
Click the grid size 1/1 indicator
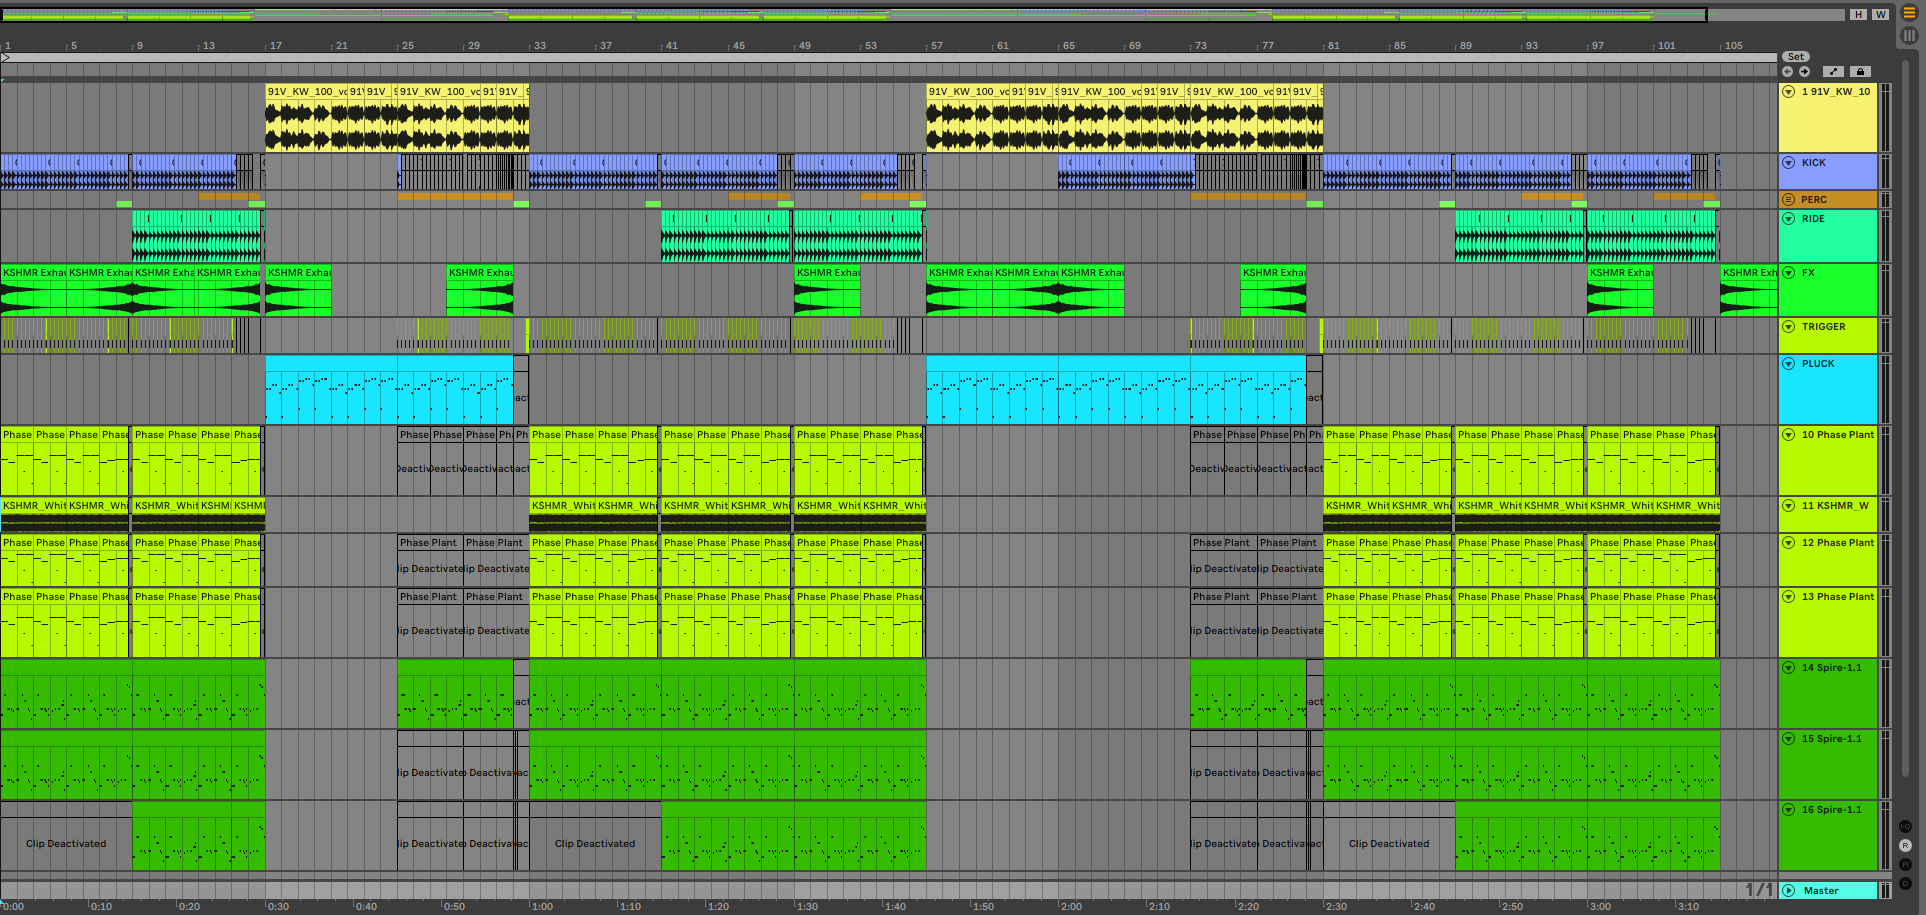coord(1758,890)
